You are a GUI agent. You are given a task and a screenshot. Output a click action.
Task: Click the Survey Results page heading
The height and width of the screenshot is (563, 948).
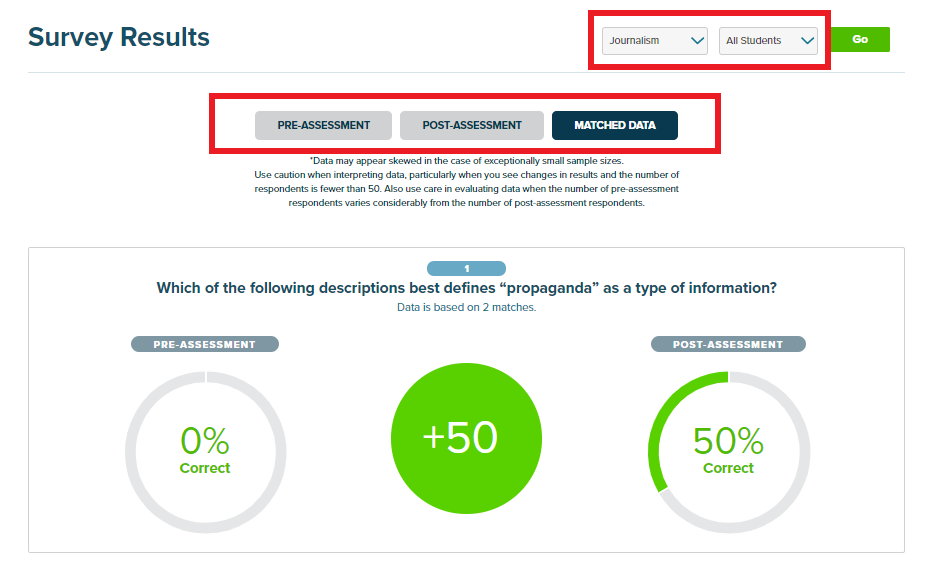pyautogui.click(x=119, y=38)
